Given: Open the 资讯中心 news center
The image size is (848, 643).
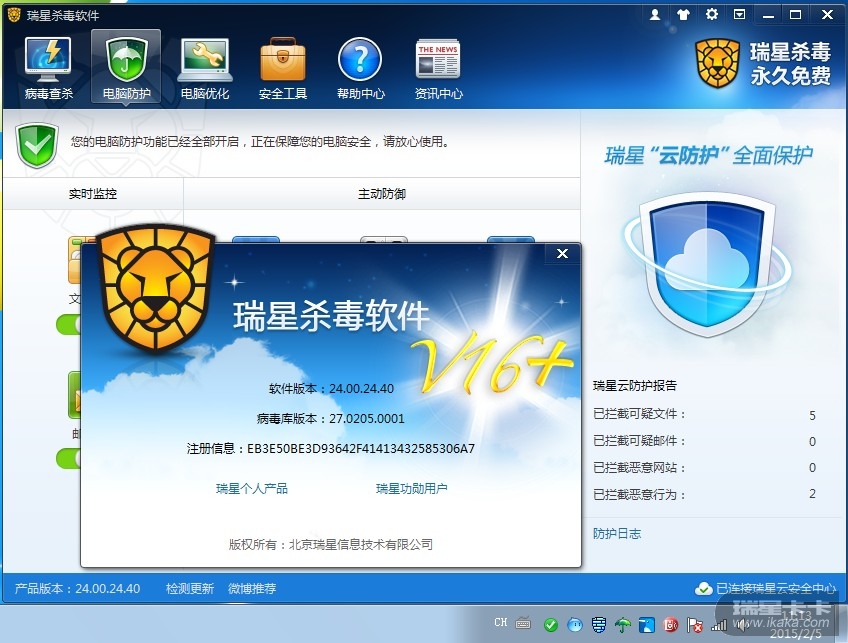Looking at the screenshot, I should [439, 67].
